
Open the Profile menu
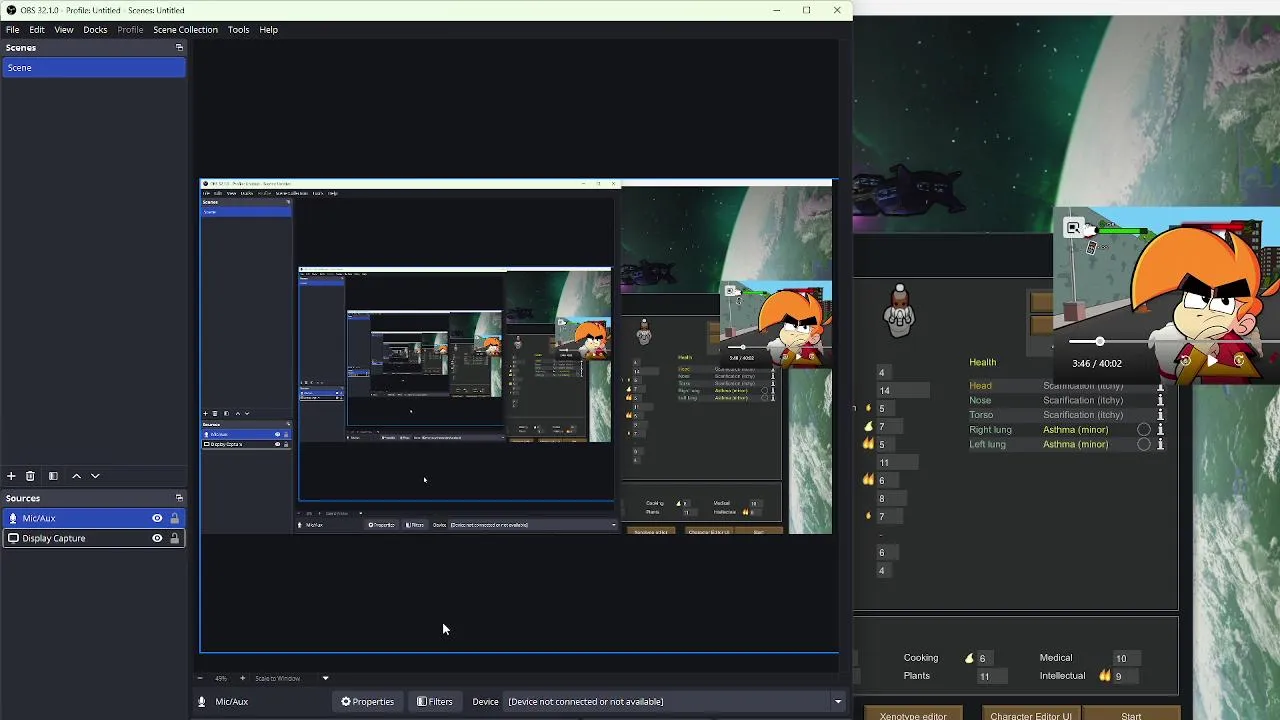[130, 29]
